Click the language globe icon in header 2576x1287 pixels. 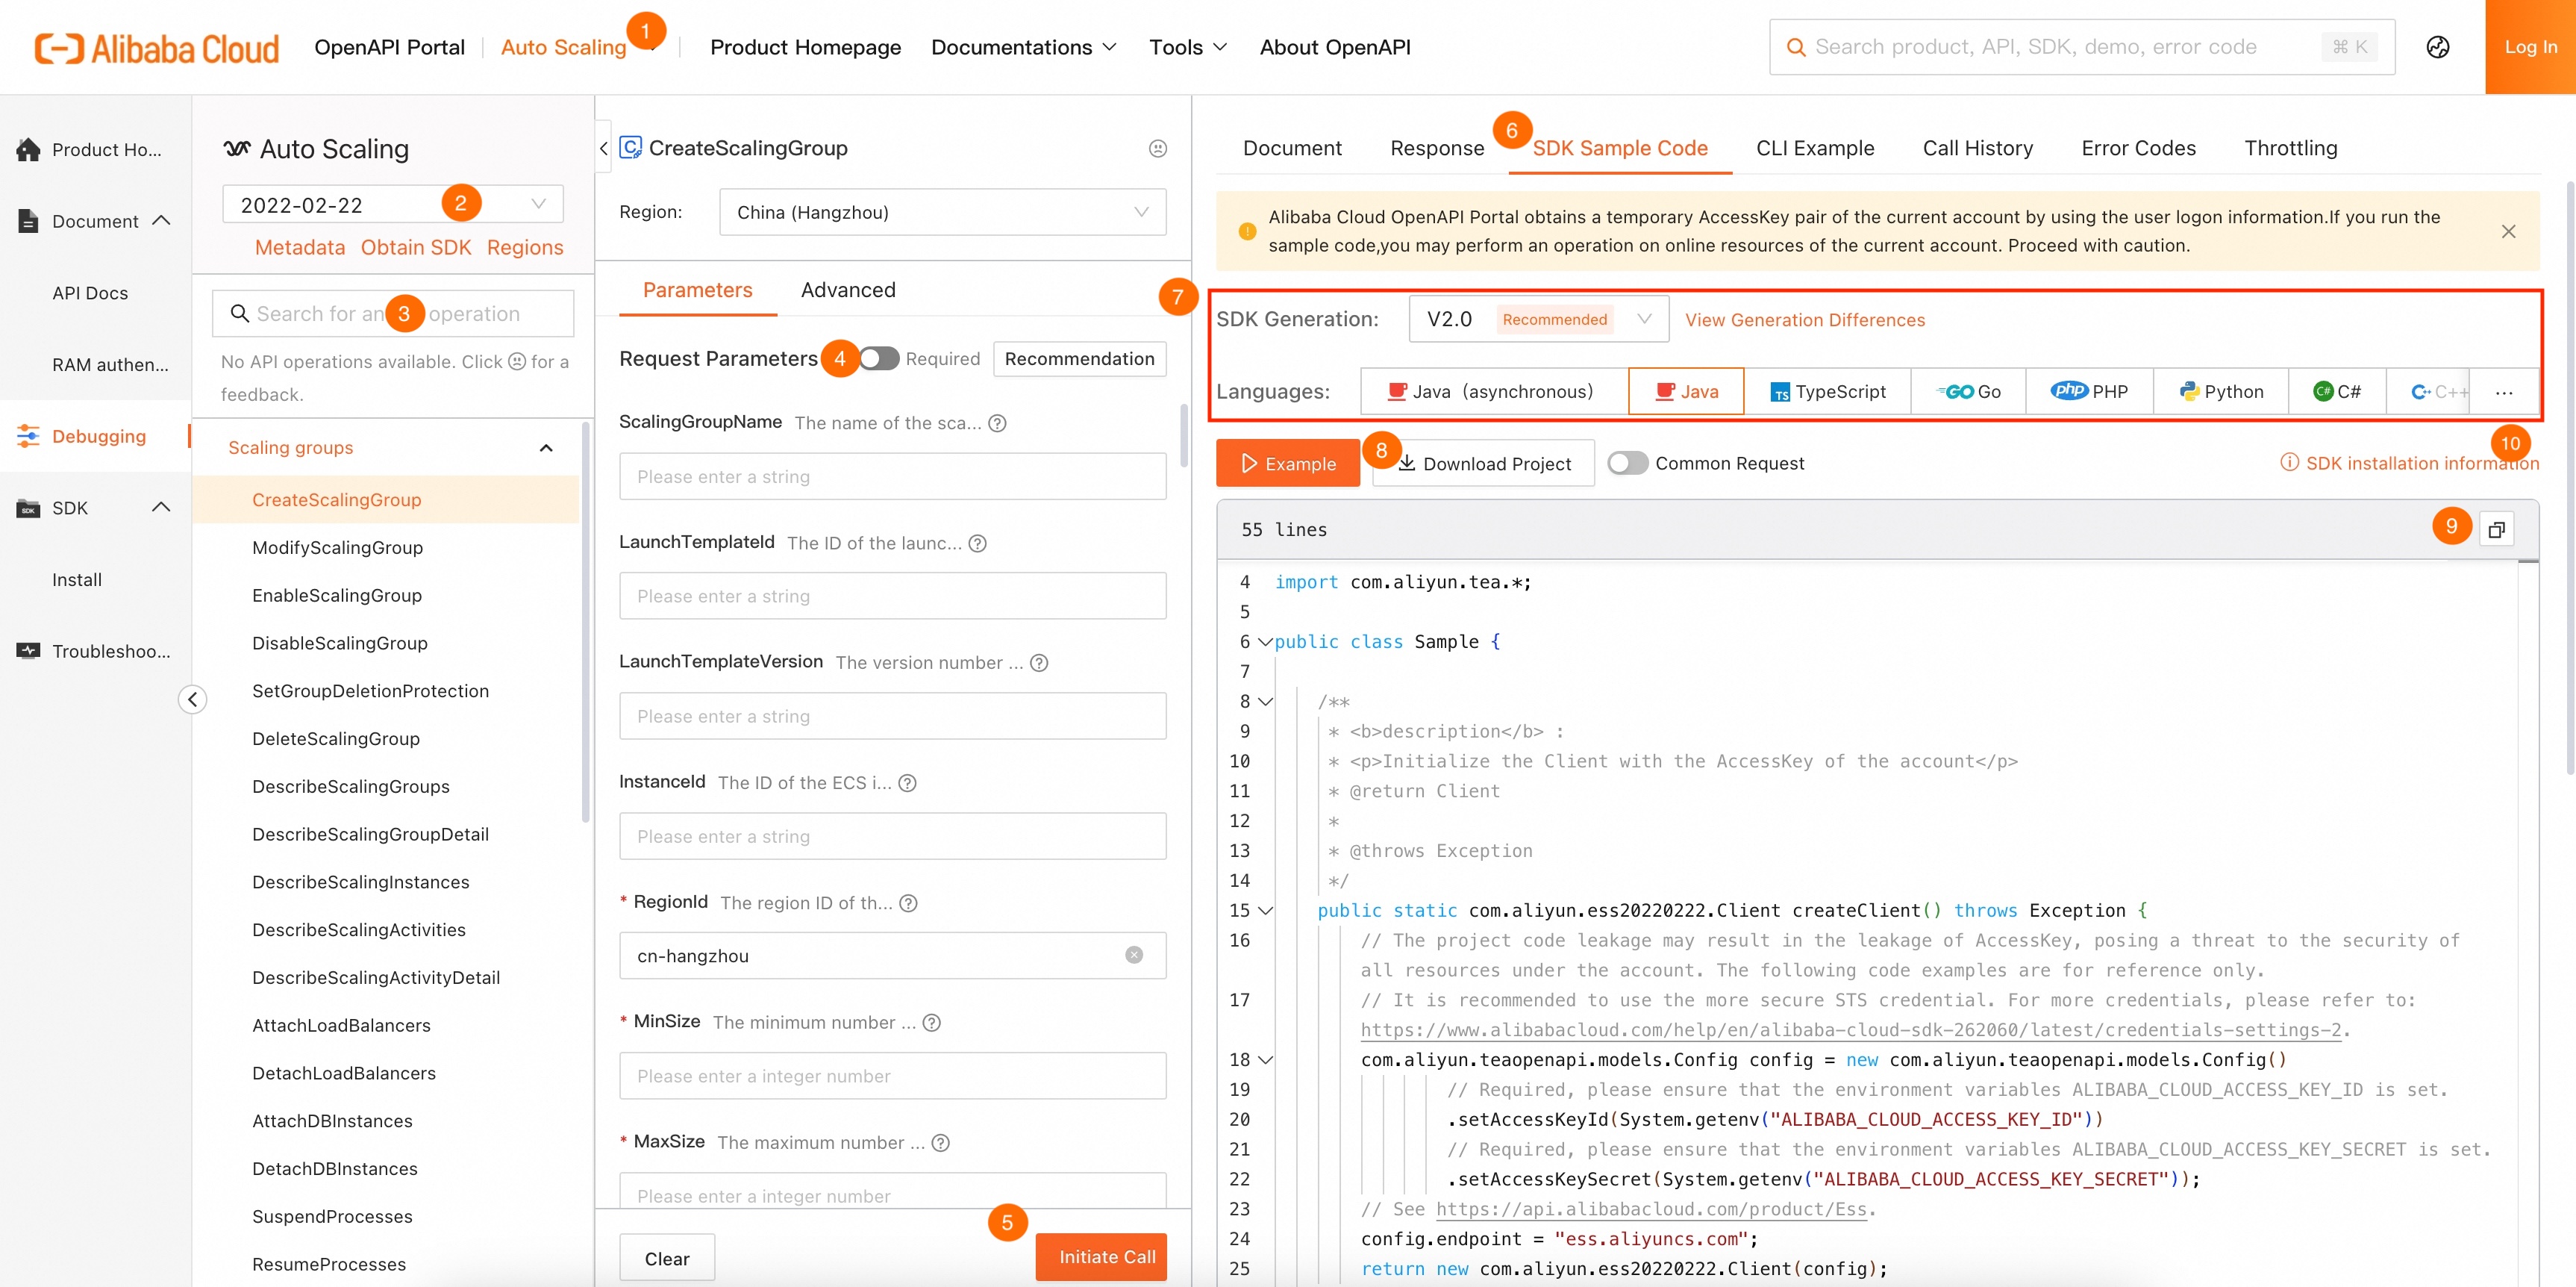tap(2437, 47)
